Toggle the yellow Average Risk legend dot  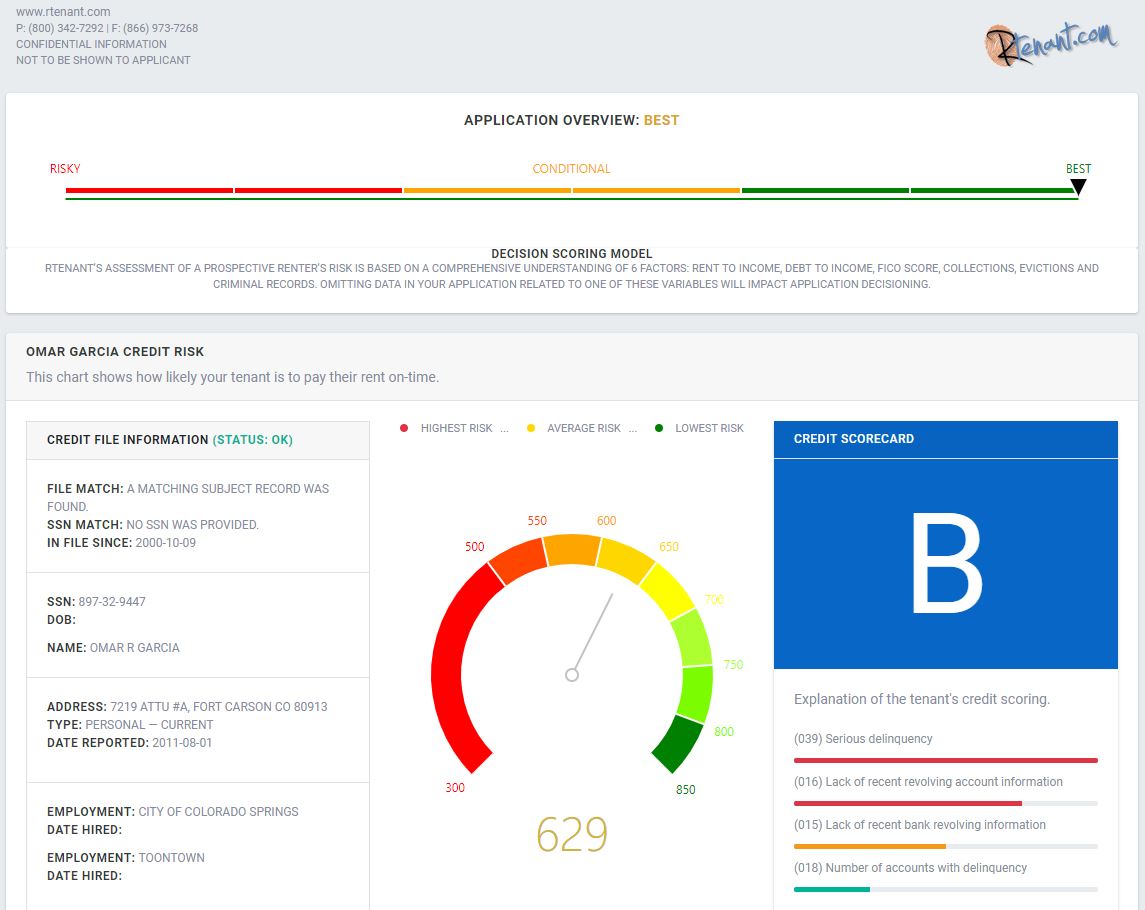point(531,428)
